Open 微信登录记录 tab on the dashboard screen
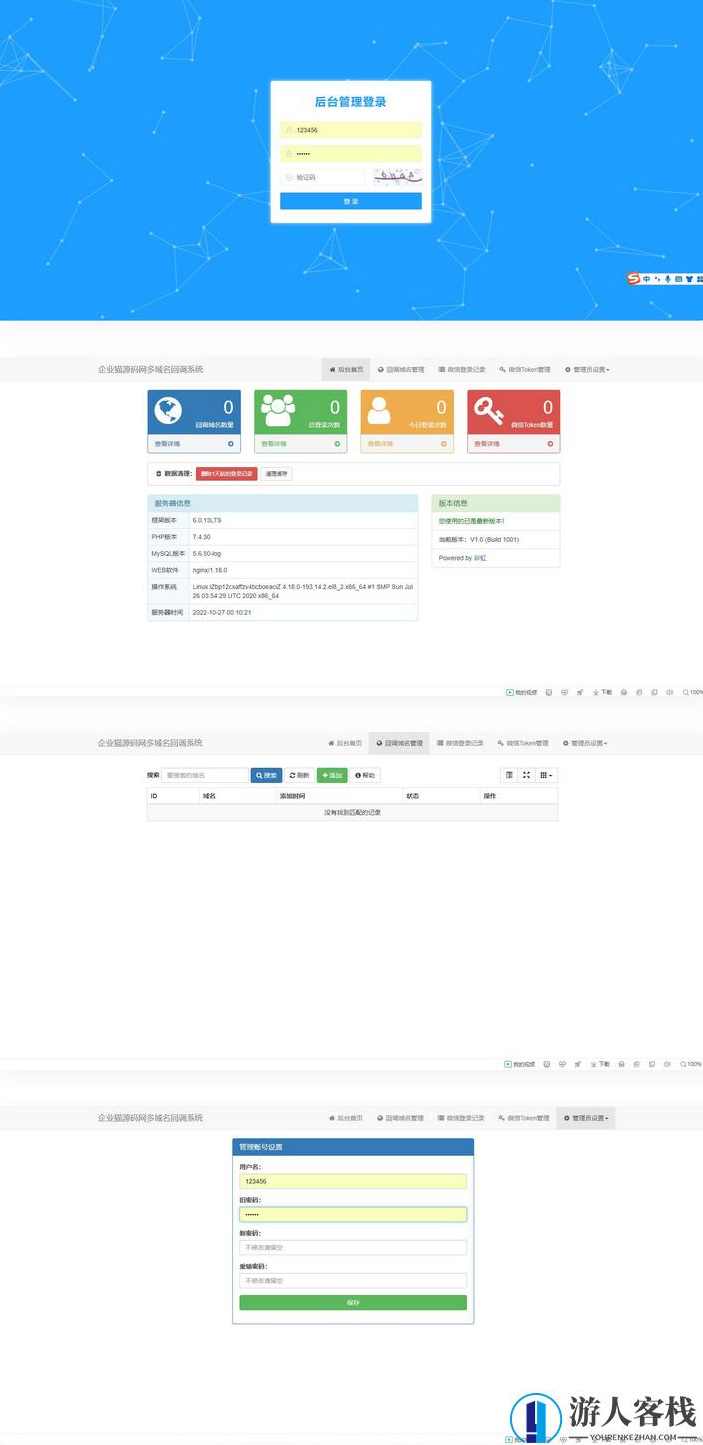The width and height of the screenshot is (703, 1445). coord(461,369)
